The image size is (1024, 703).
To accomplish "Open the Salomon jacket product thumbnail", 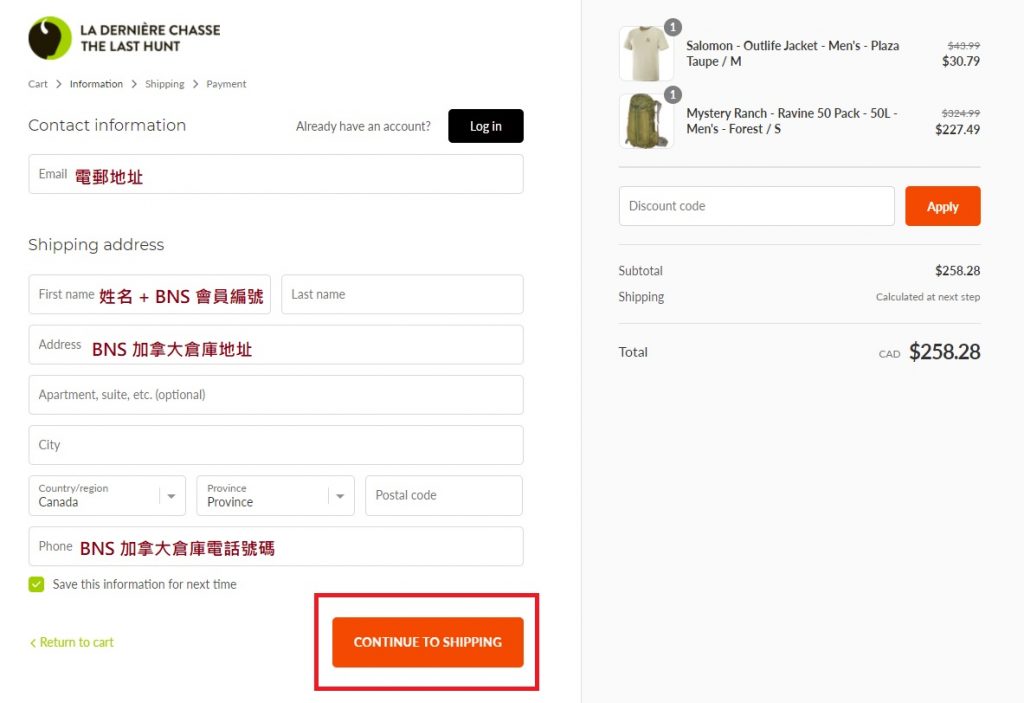I will pyautogui.click(x=645, y=55).
